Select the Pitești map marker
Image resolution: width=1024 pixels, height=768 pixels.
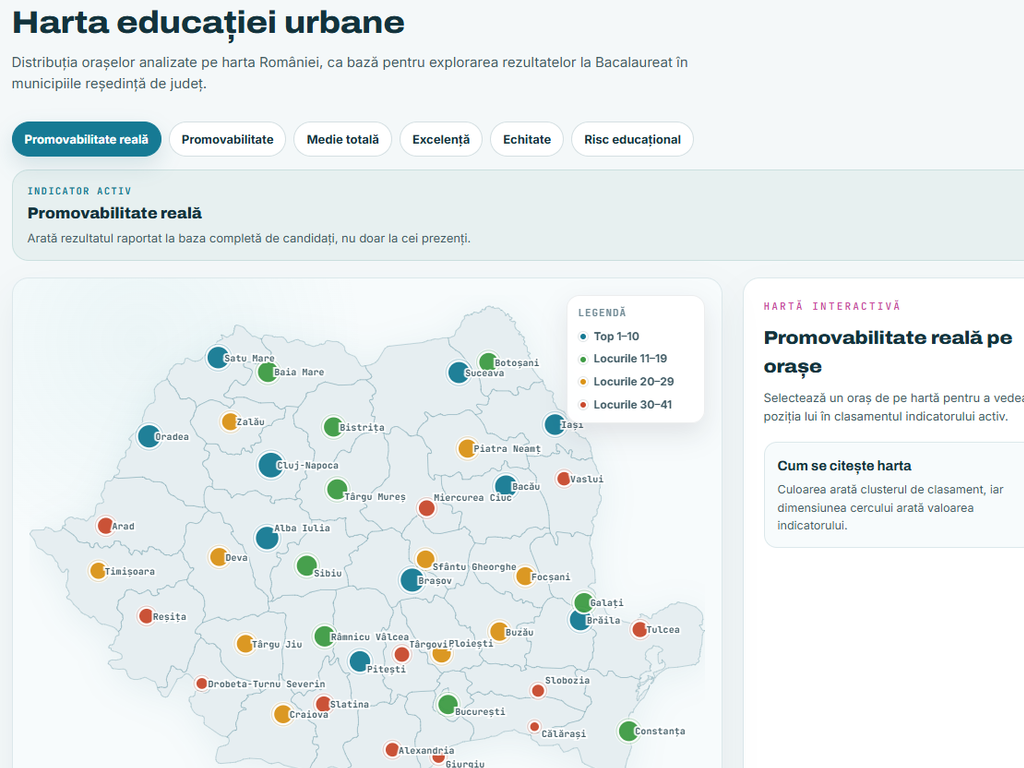coord(359,662)
